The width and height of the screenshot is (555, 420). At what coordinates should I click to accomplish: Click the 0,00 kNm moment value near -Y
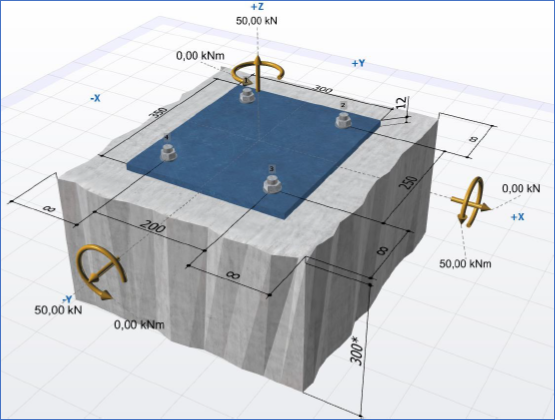tap(139, 324)
